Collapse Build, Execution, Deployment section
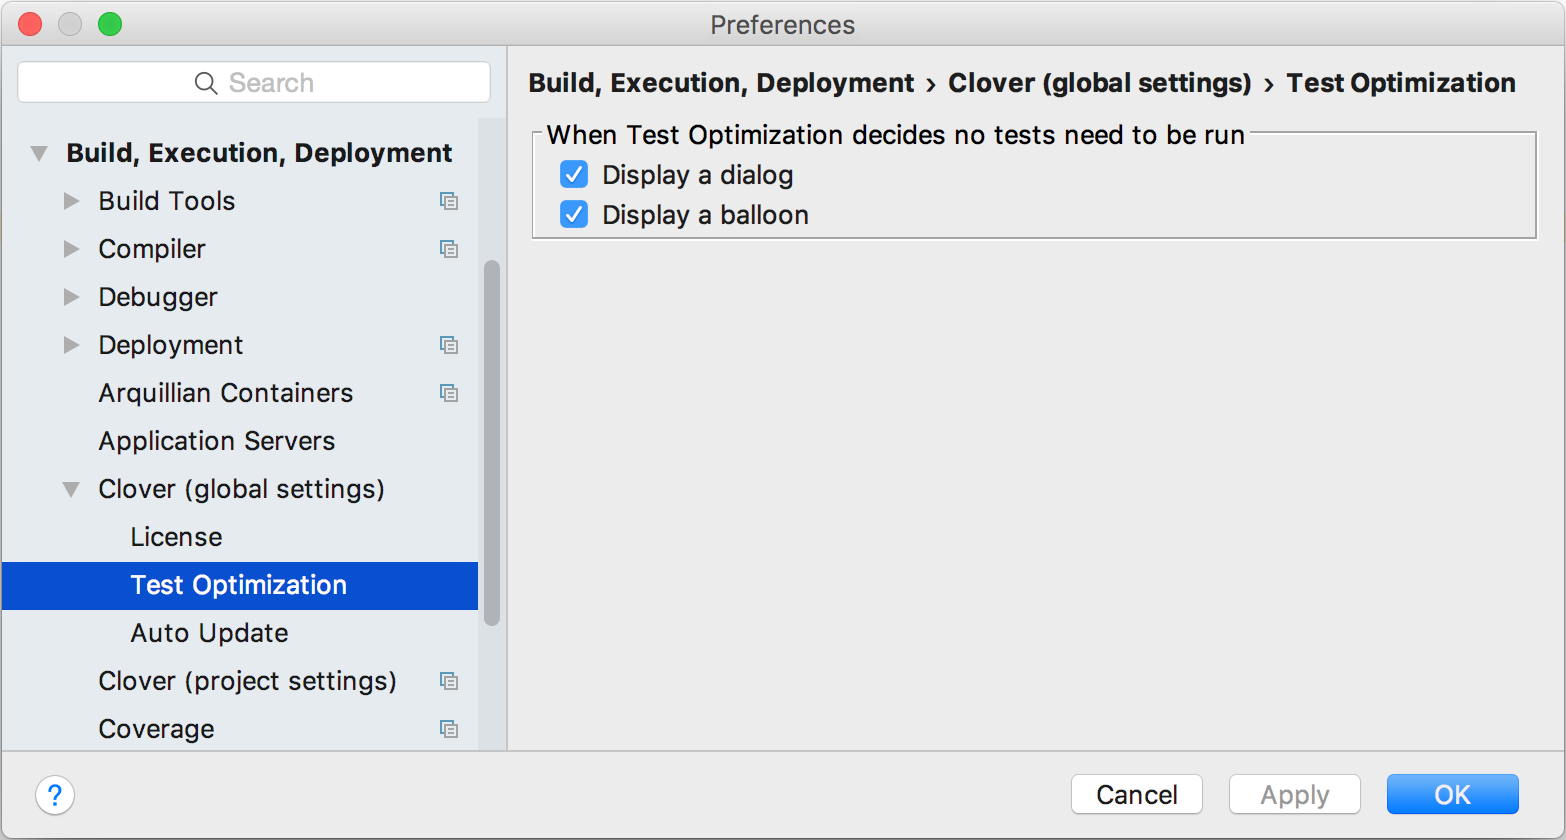The image size is (1566, 840). pos(39,153)
